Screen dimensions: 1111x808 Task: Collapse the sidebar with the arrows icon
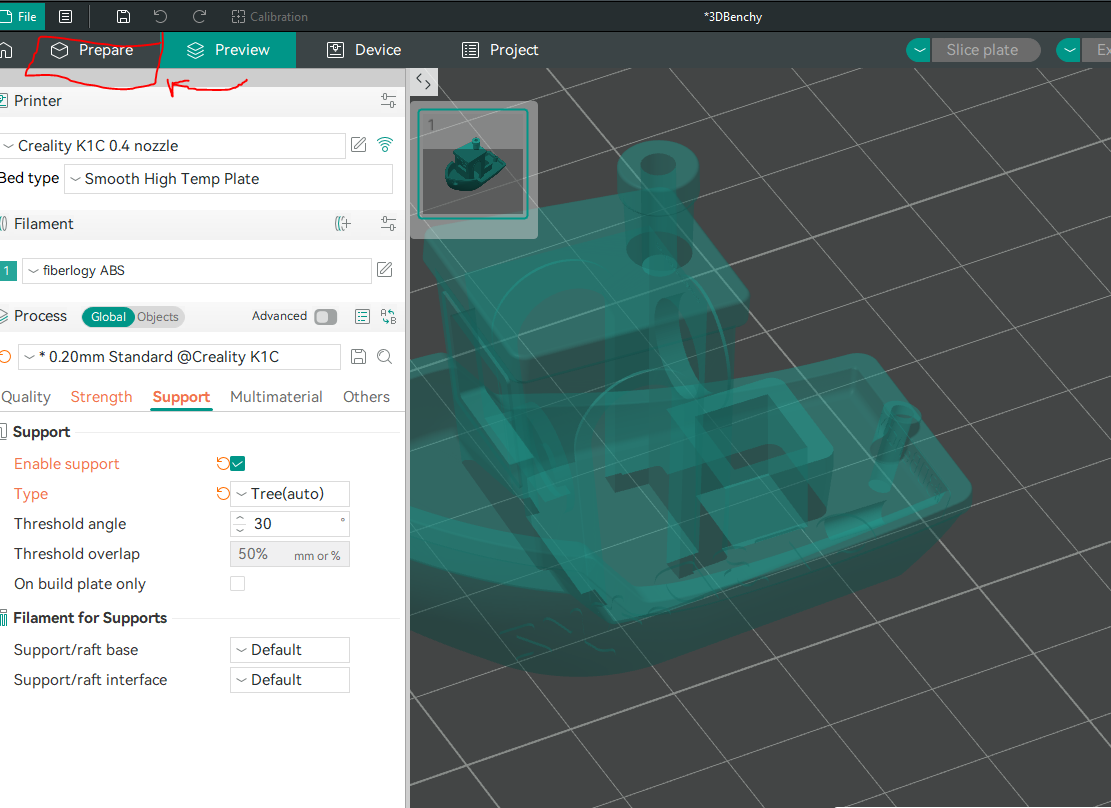pos(424,82)
